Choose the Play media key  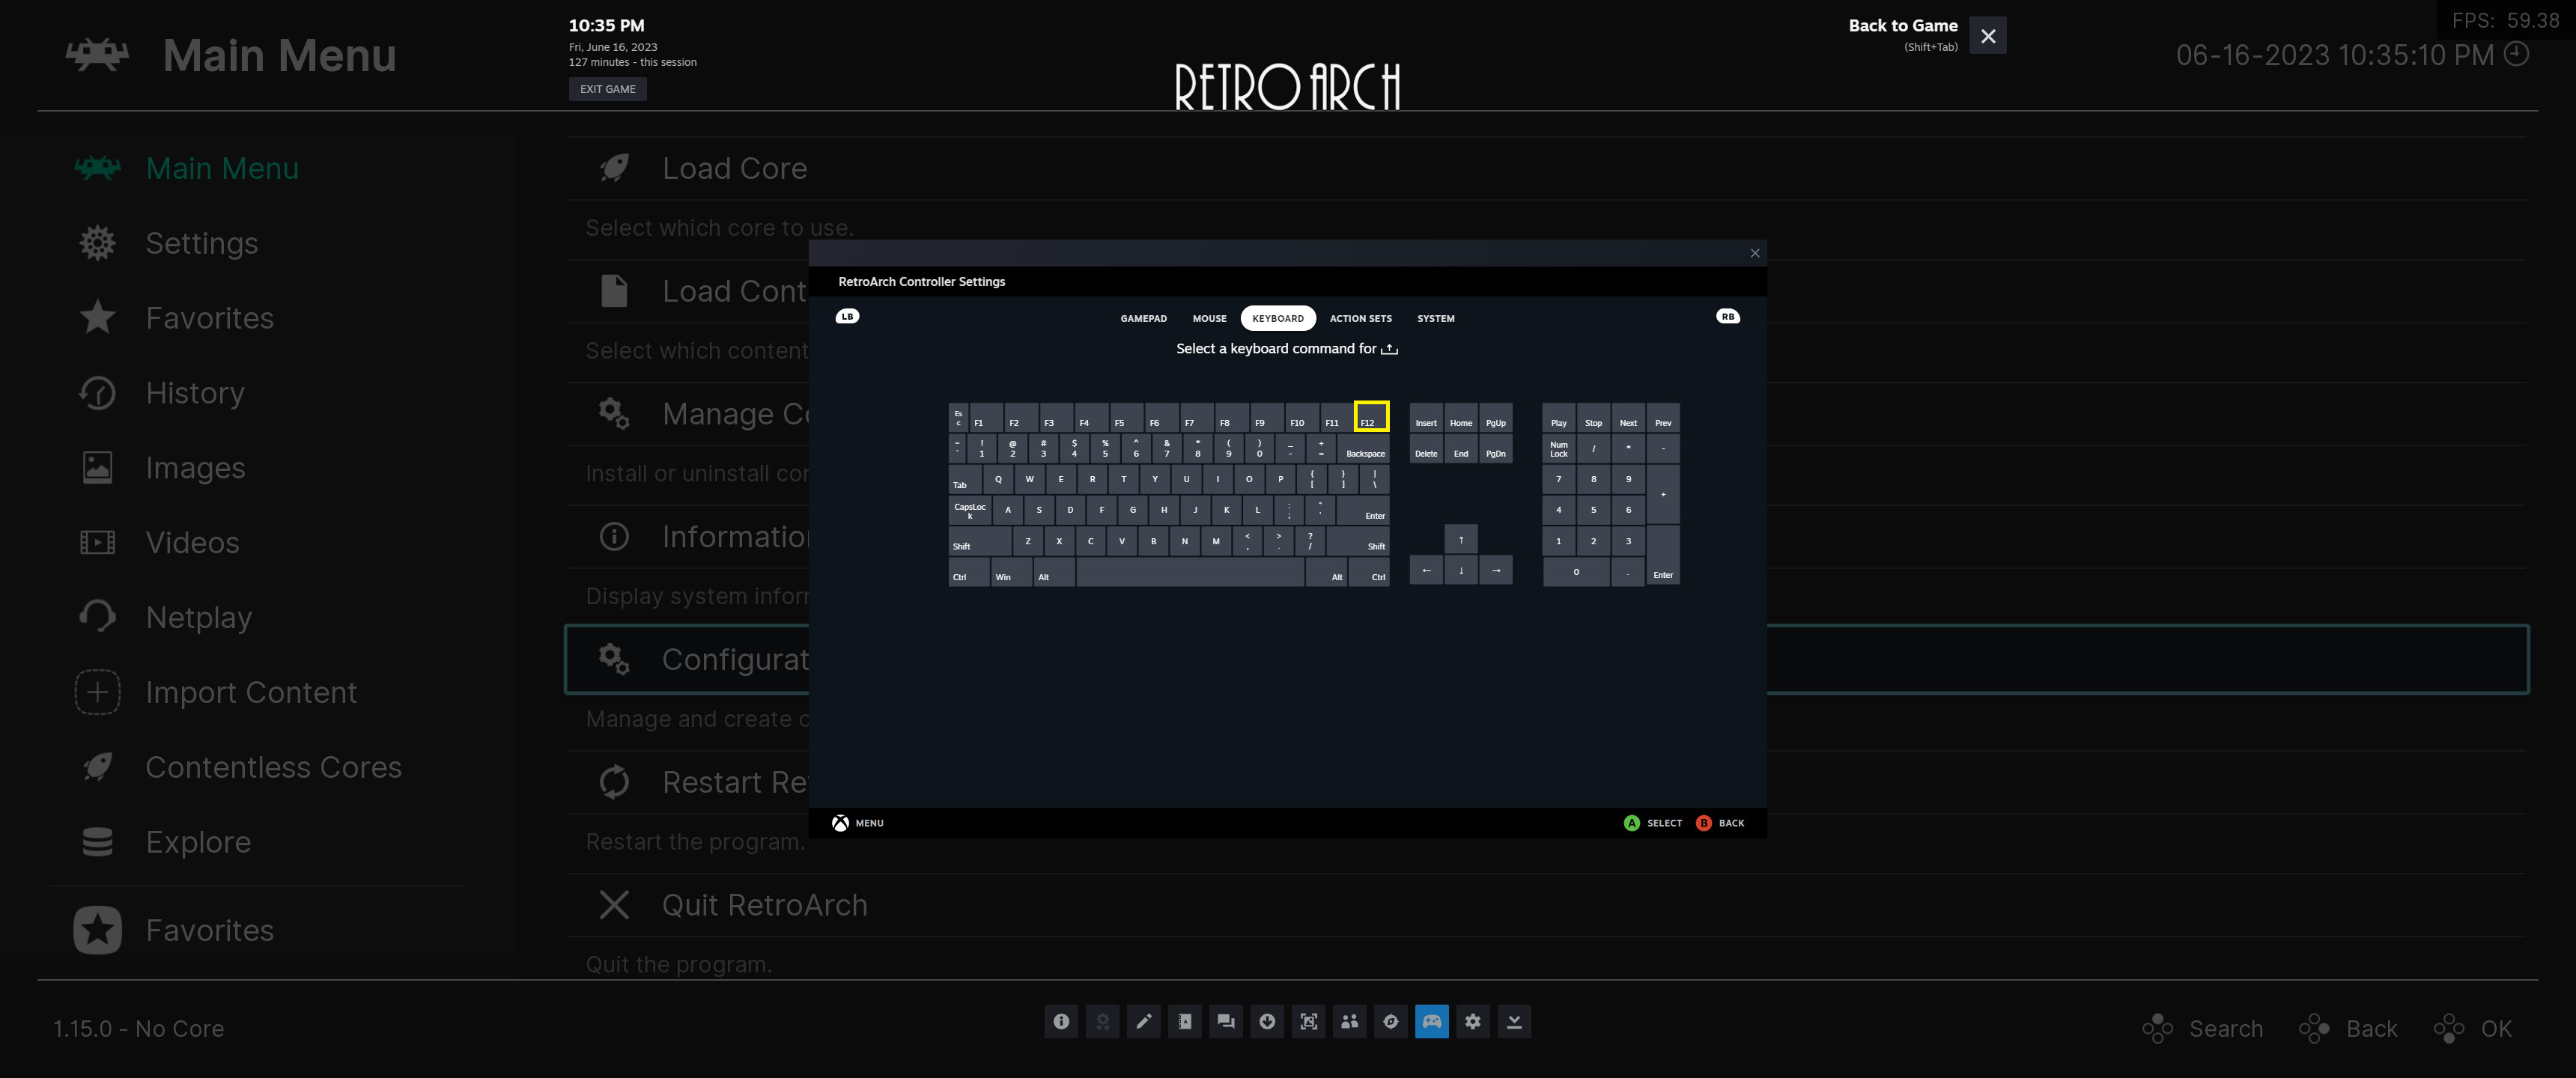tap(1558, 417)
